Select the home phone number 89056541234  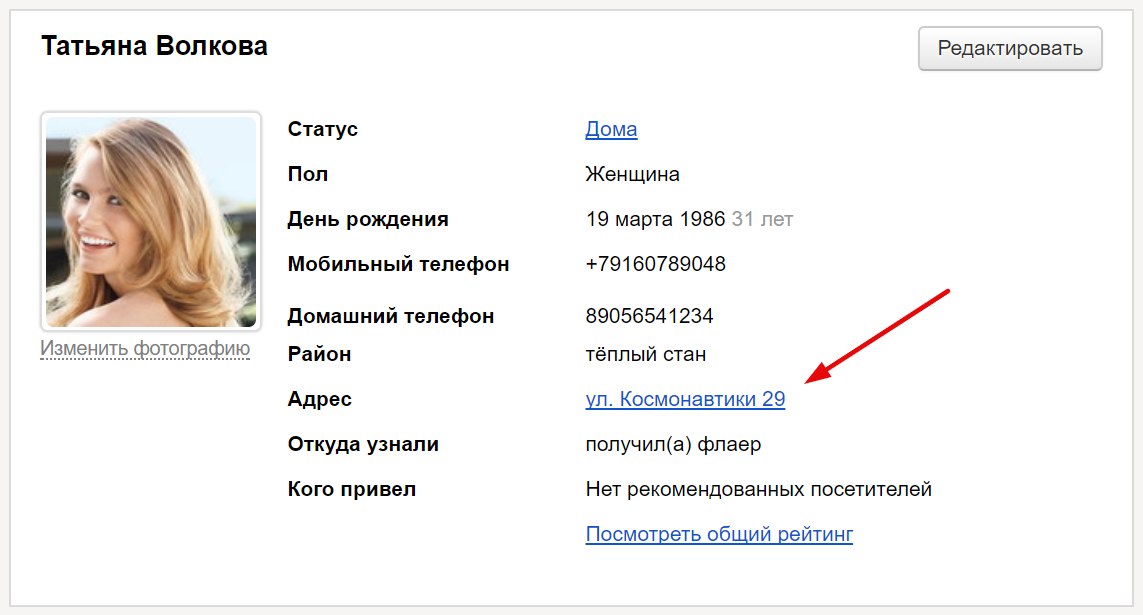point(649,316)
